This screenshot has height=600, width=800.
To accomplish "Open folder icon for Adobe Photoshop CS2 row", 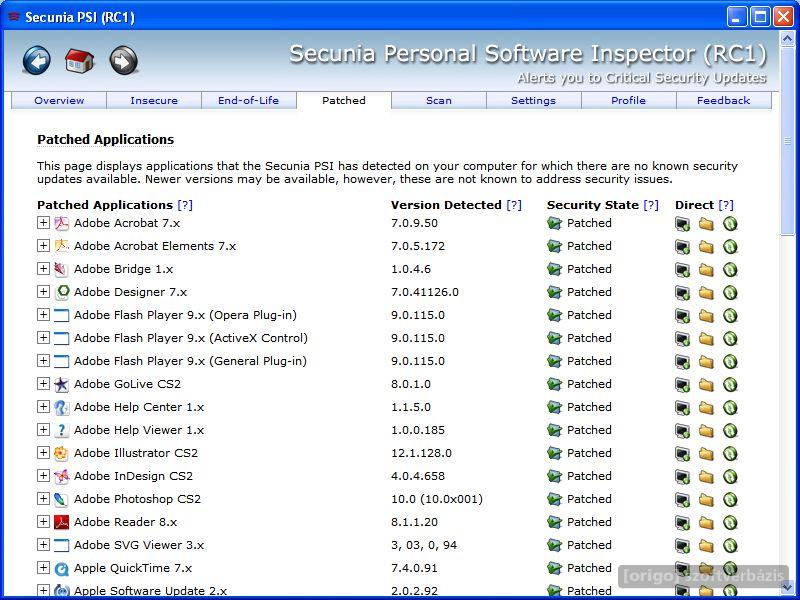I will coord(706,499).
